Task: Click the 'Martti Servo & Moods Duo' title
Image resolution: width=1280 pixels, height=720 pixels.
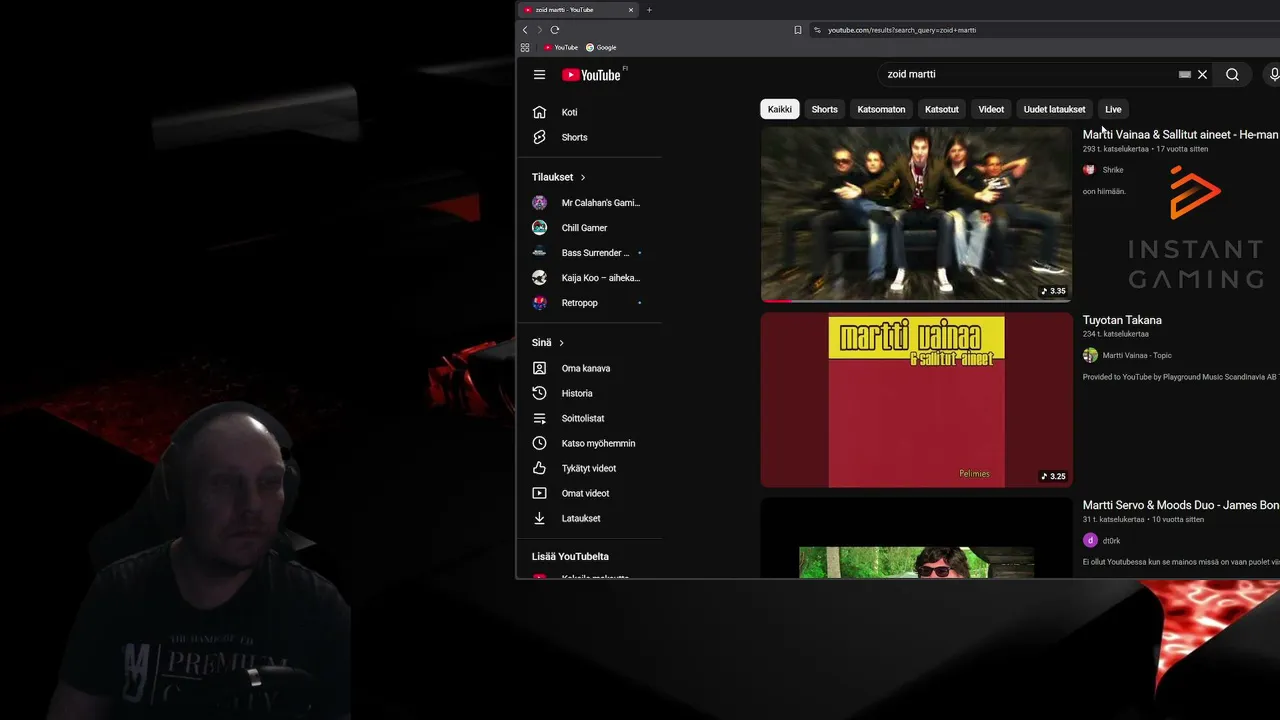Action: coord(1180,505)
